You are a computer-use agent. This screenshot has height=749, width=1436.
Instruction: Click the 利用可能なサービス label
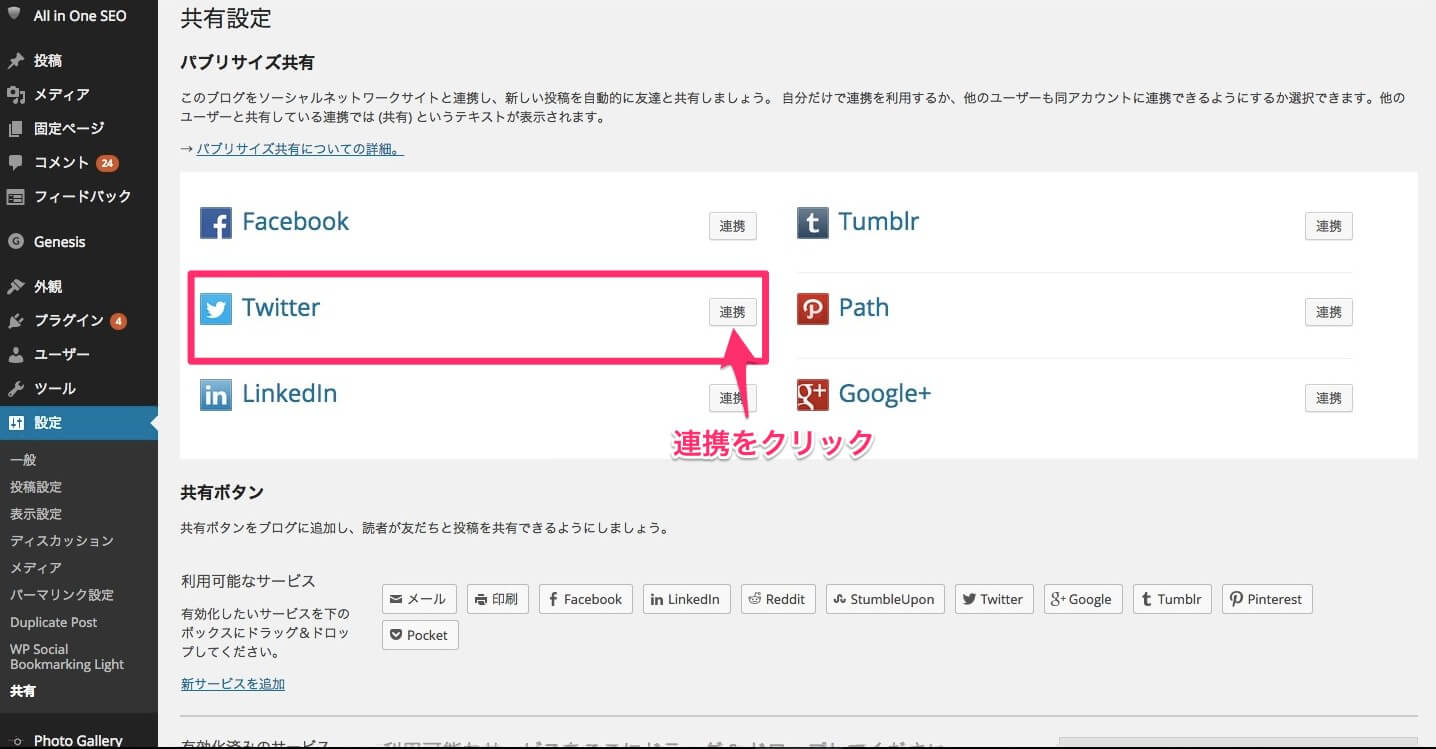(248, 581)
